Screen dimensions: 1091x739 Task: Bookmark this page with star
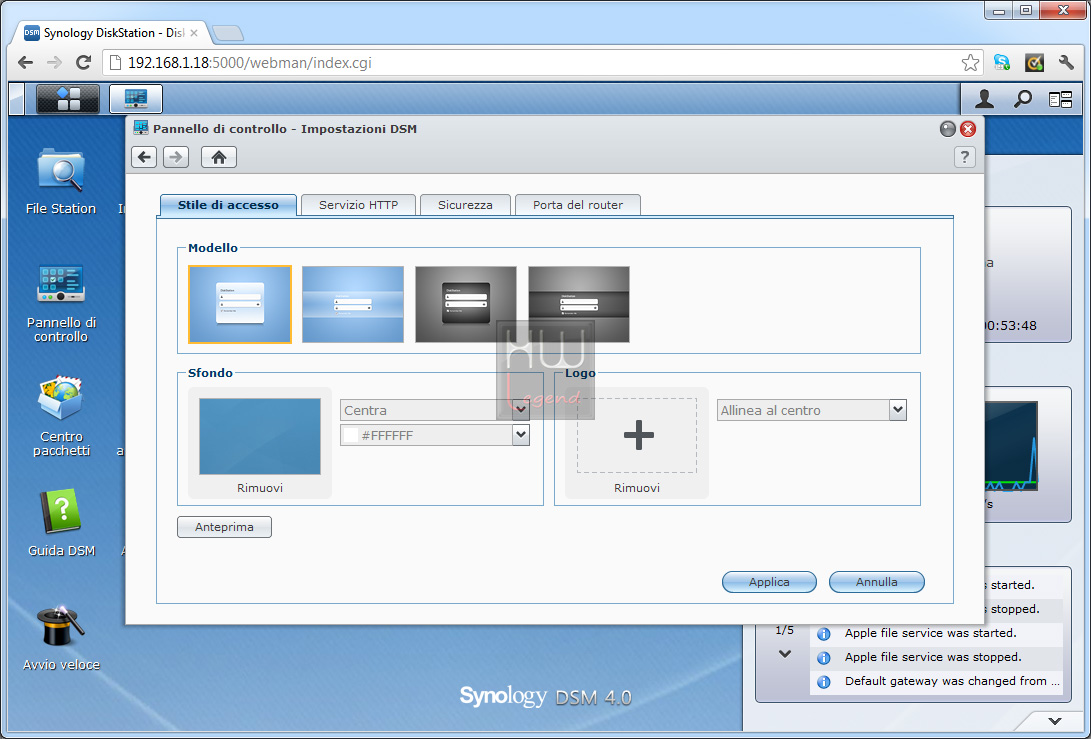click(x=970, y=63)
